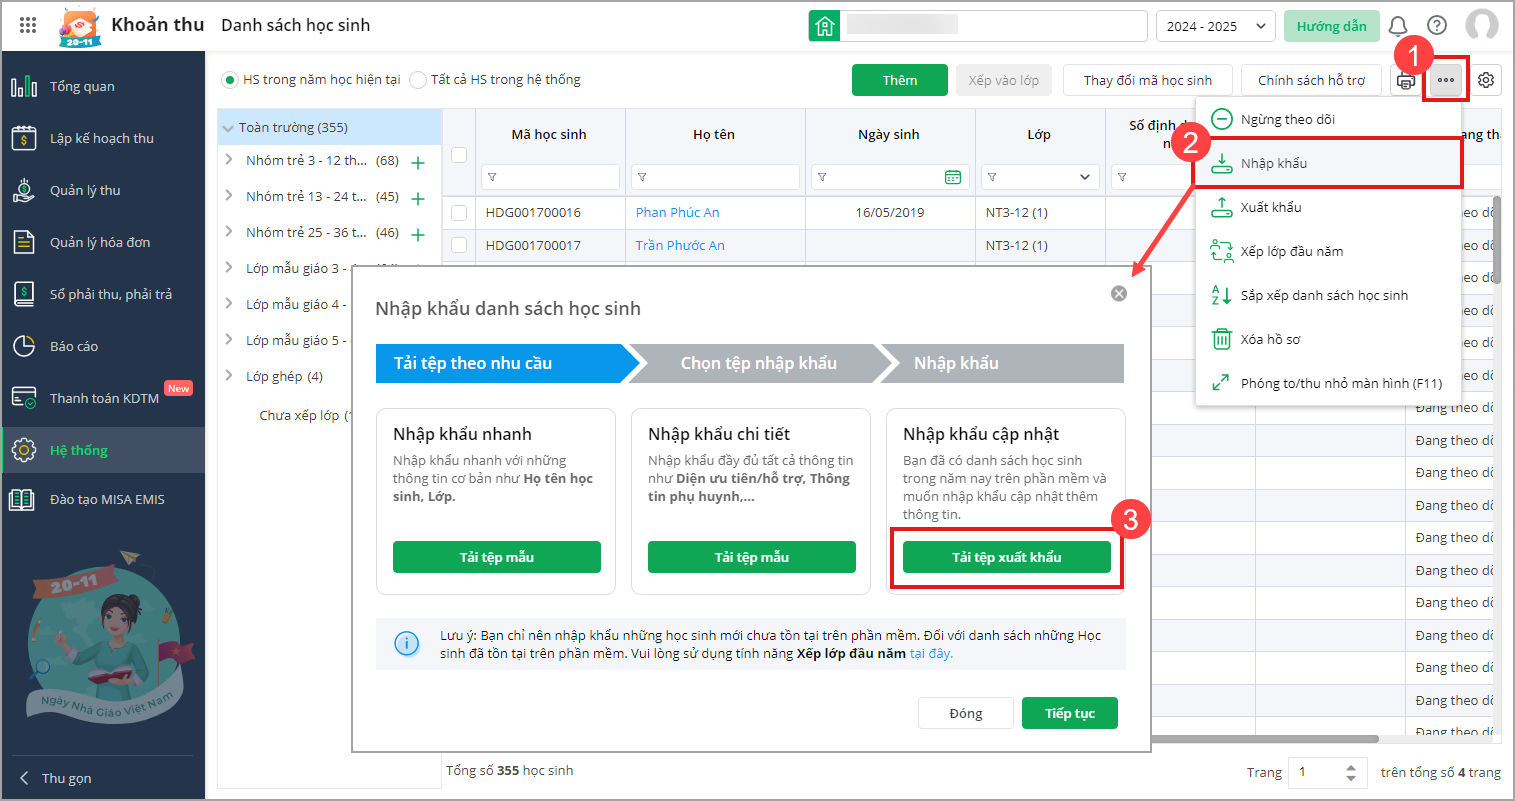Click the three-dots more options button
This screenshot has height=801, width=1515.
click(1446, 80)
